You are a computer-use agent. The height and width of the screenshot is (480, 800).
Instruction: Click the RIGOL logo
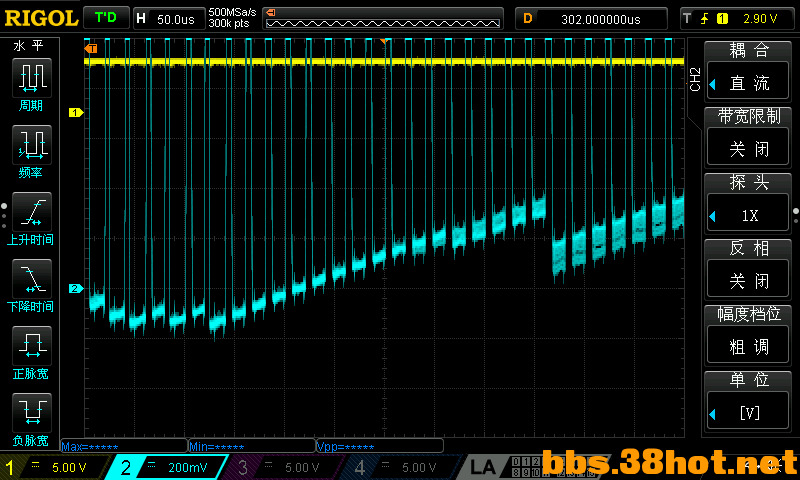point(41,18)
